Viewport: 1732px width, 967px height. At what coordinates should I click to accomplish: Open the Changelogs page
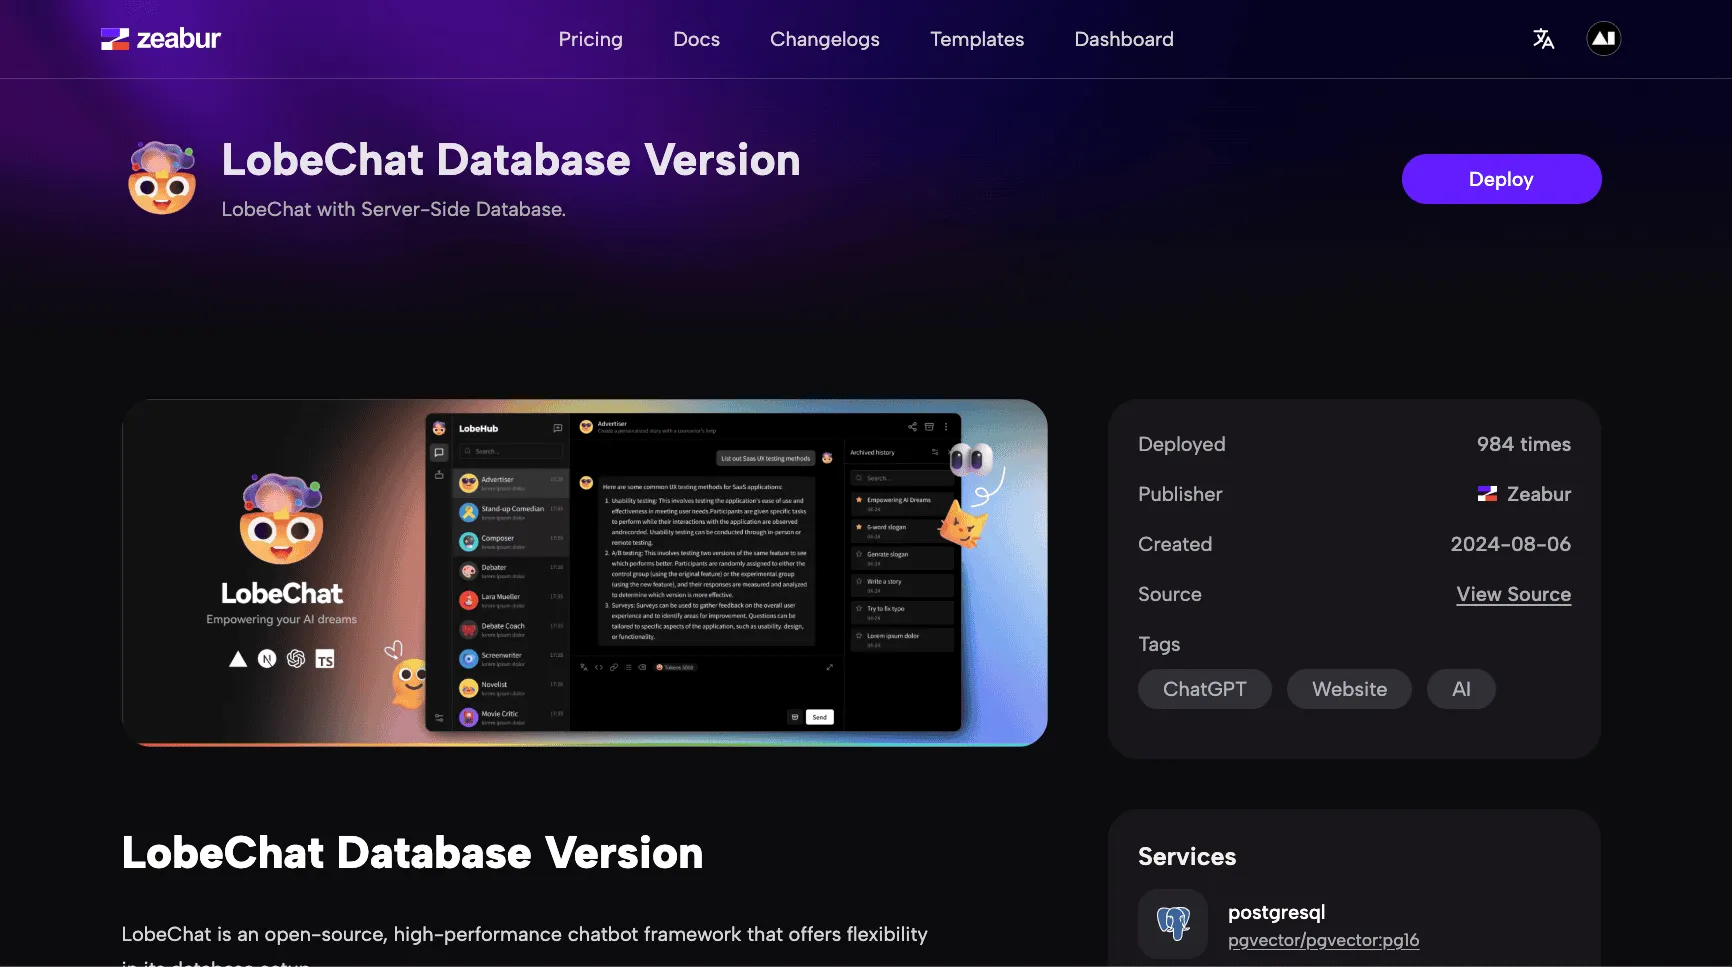(x=824, y=39)
